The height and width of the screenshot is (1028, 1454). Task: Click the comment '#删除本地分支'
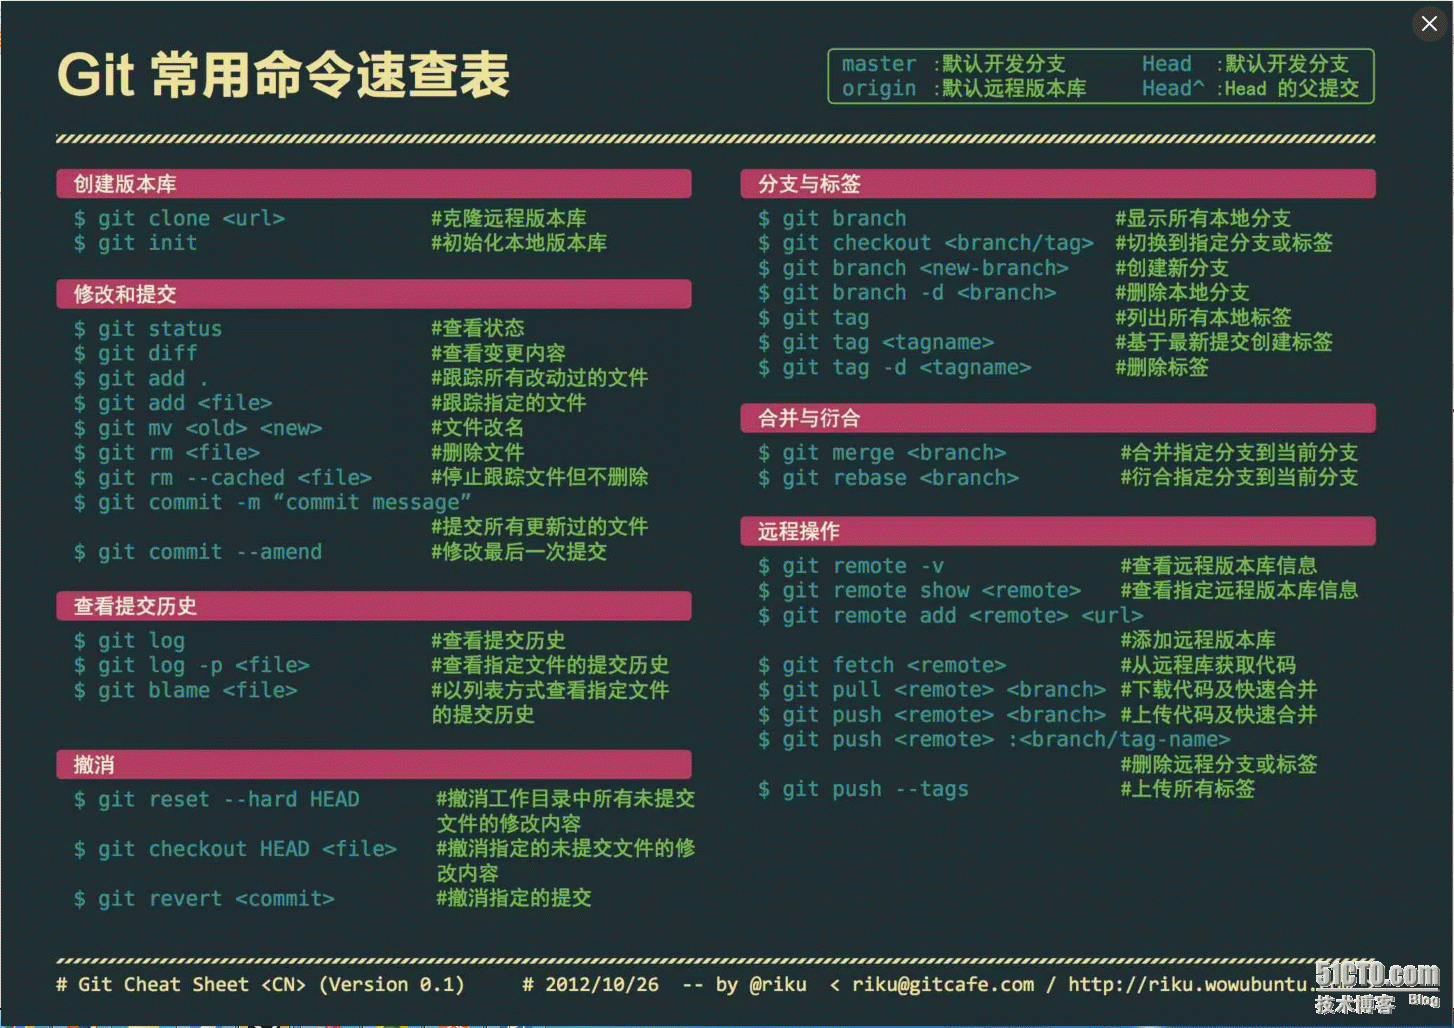[1183, 293]
